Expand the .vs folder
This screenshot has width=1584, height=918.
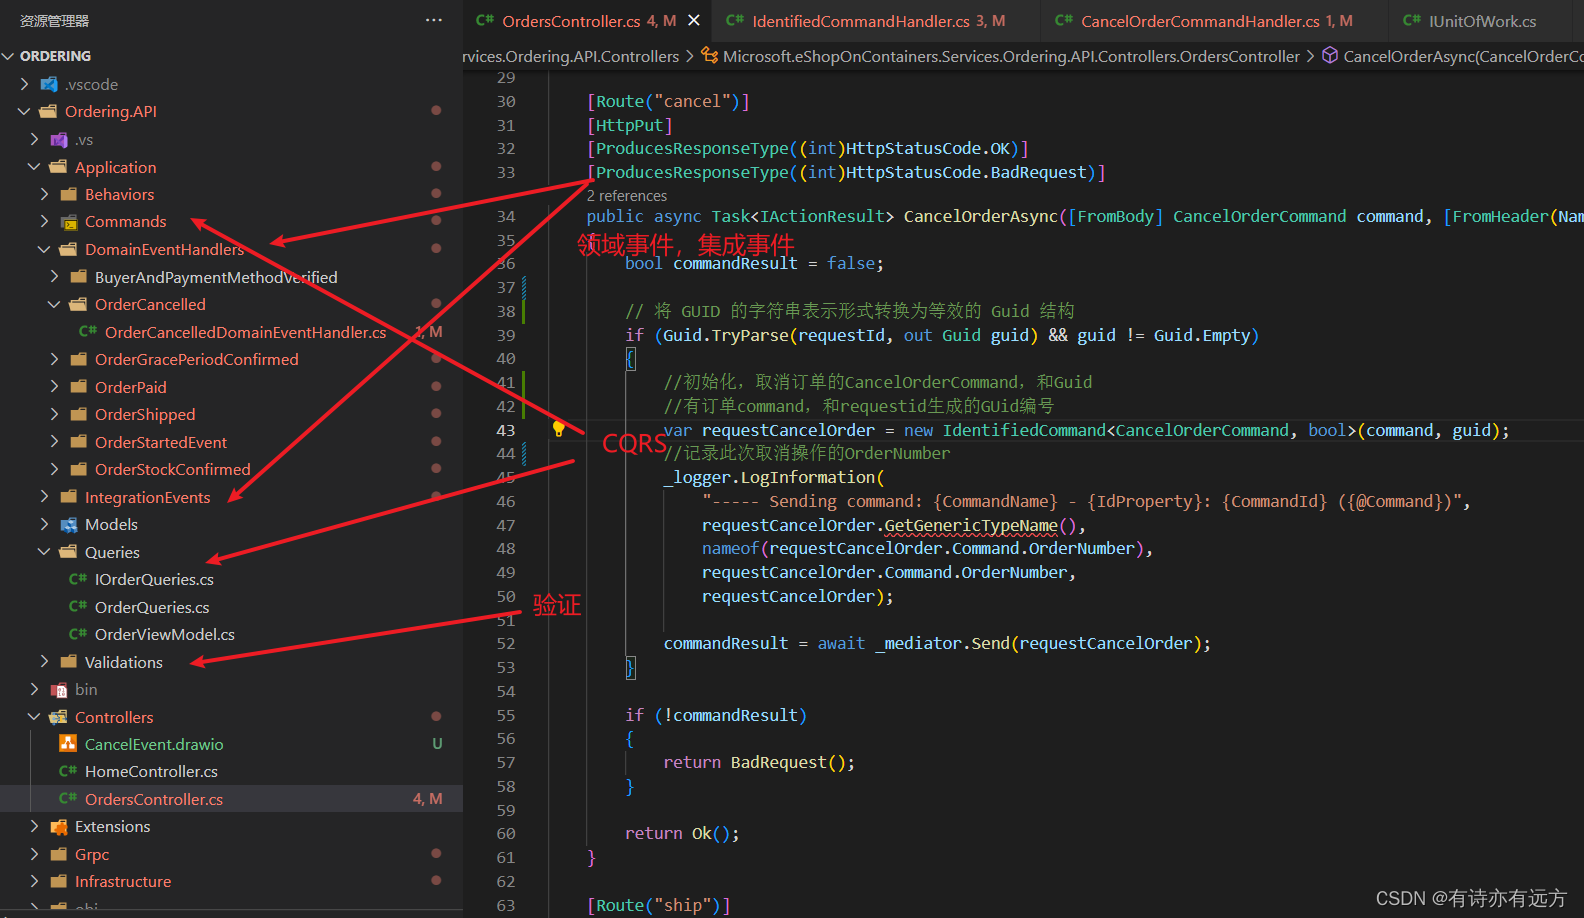pos(35,139)
